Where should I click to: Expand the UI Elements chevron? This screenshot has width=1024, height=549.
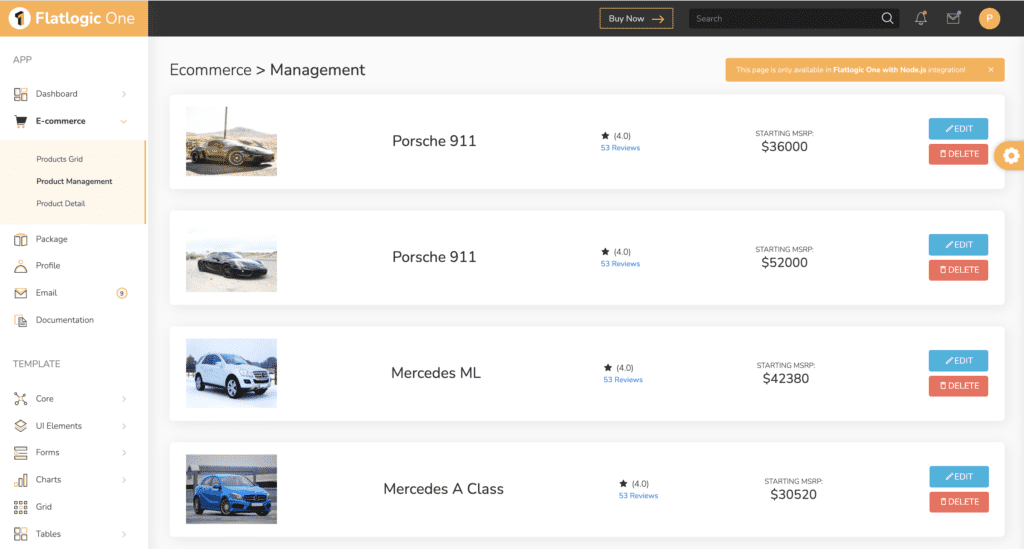(x=123, y=426)
